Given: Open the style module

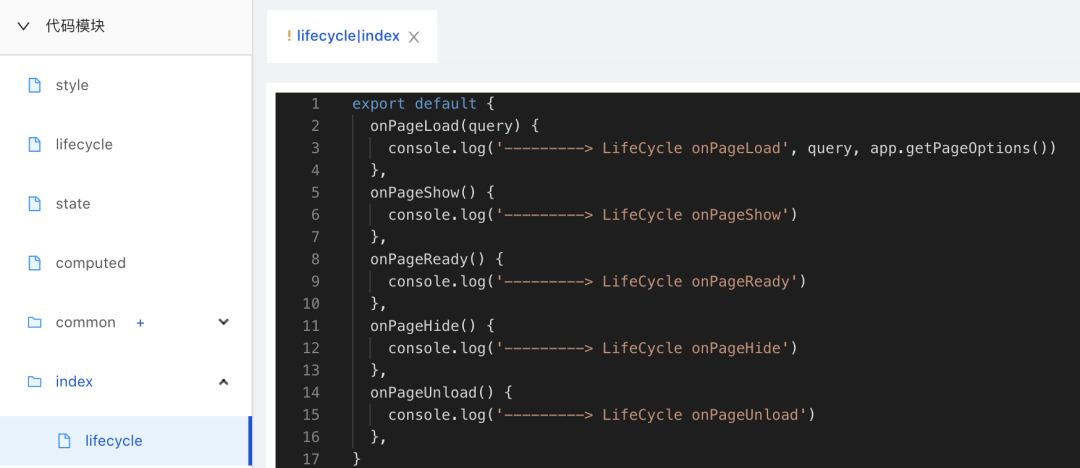Looking at the screenshot, I should (72, 85).
